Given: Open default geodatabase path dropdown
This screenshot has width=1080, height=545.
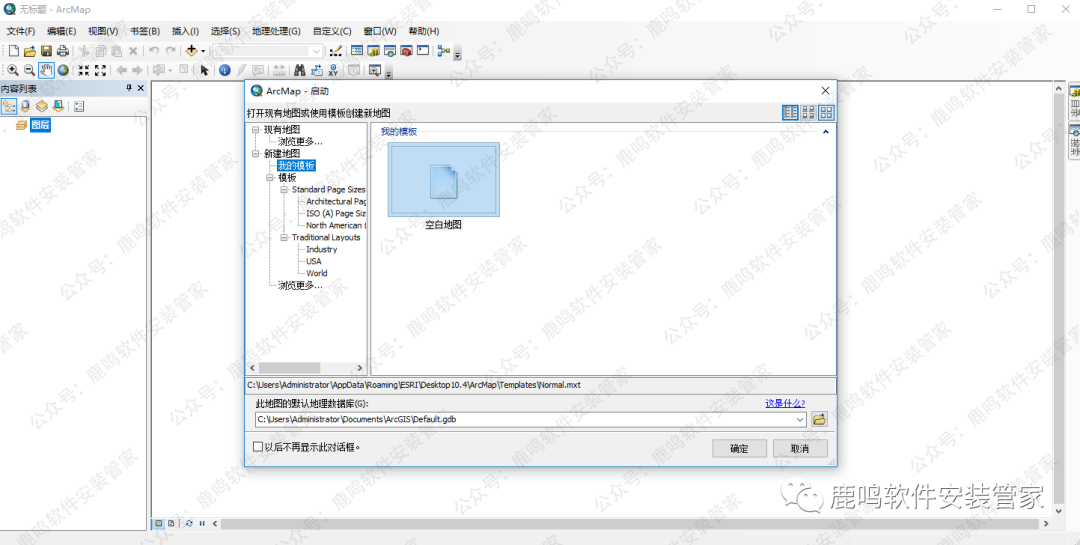Looking at the screenshot, I should pyautogui.click(x=800, y=419).
